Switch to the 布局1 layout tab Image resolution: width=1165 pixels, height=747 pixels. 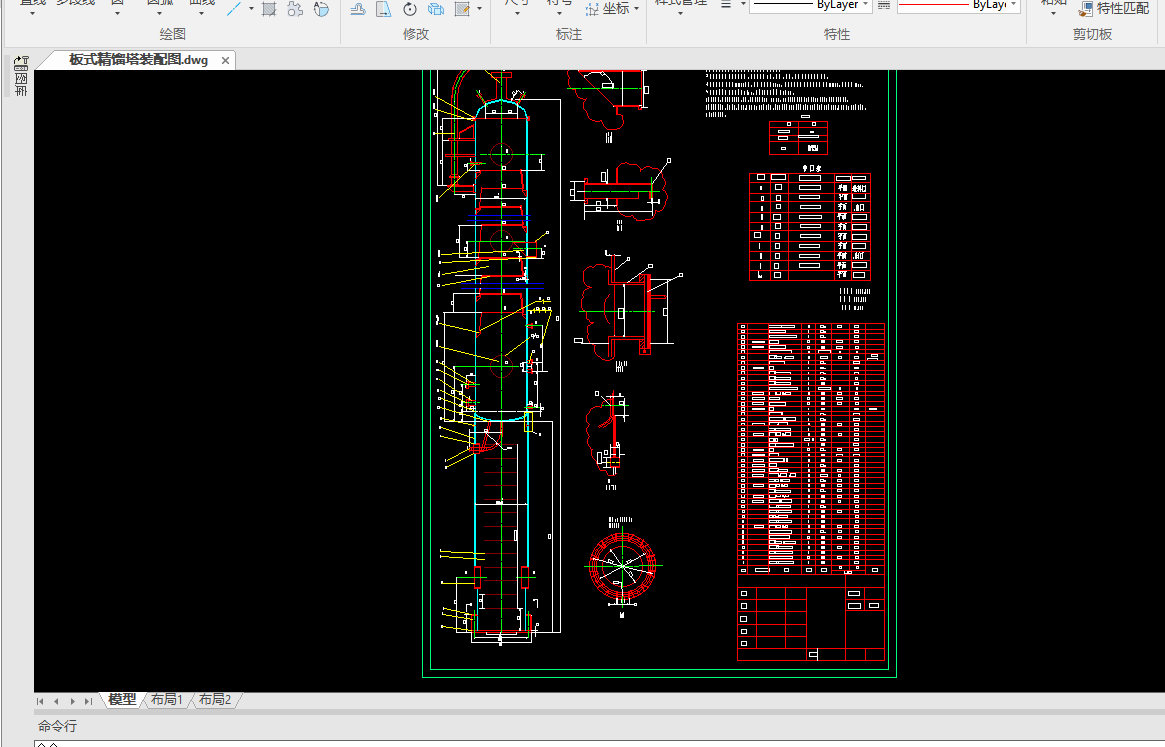coord(166,699)
